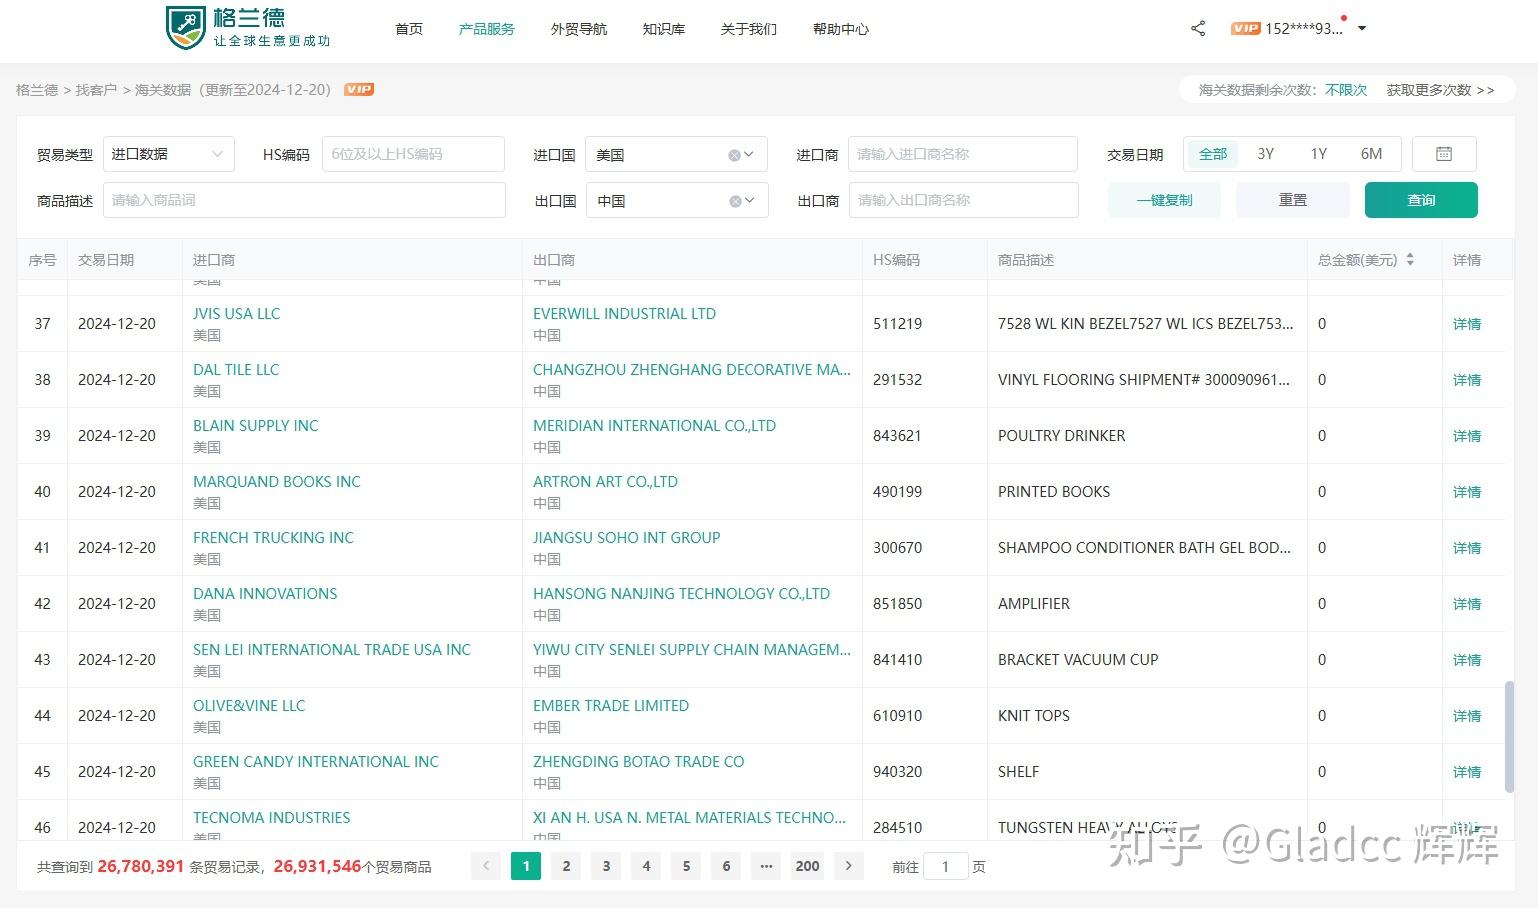
Task: Click the VIP badge beside breadcrumb
Action: [x=359, y=90]
